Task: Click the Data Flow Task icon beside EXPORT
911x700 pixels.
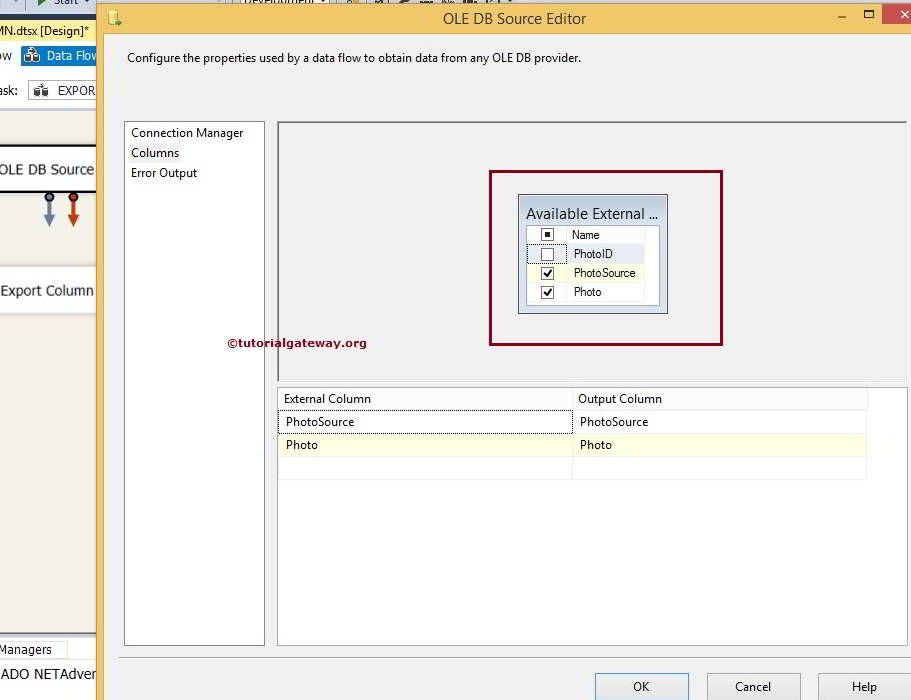Action: (39, 90)
